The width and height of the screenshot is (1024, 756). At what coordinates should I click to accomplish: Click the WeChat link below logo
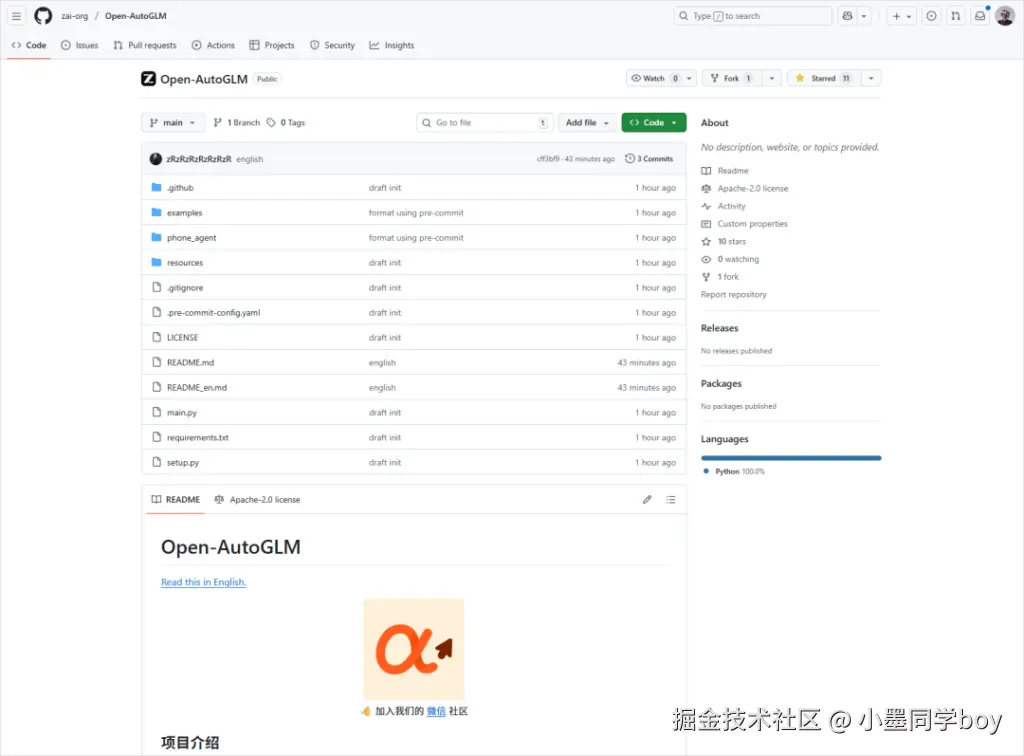[x=436, y=711]
